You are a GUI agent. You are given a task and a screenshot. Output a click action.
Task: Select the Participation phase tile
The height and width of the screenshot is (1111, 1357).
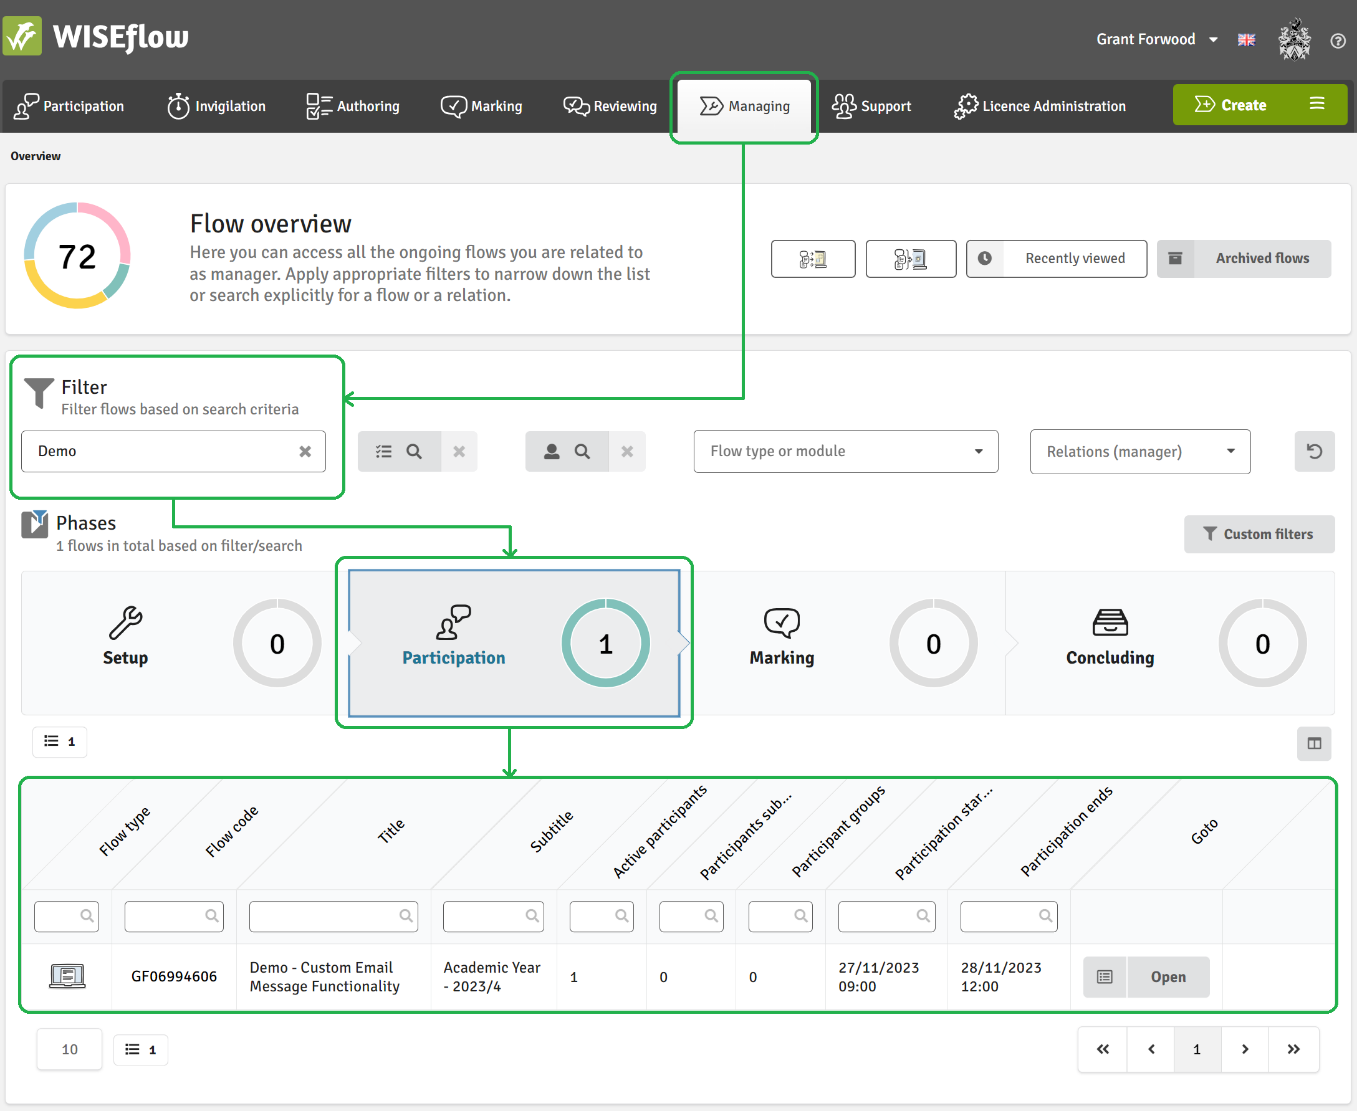(x=514, y=643)
